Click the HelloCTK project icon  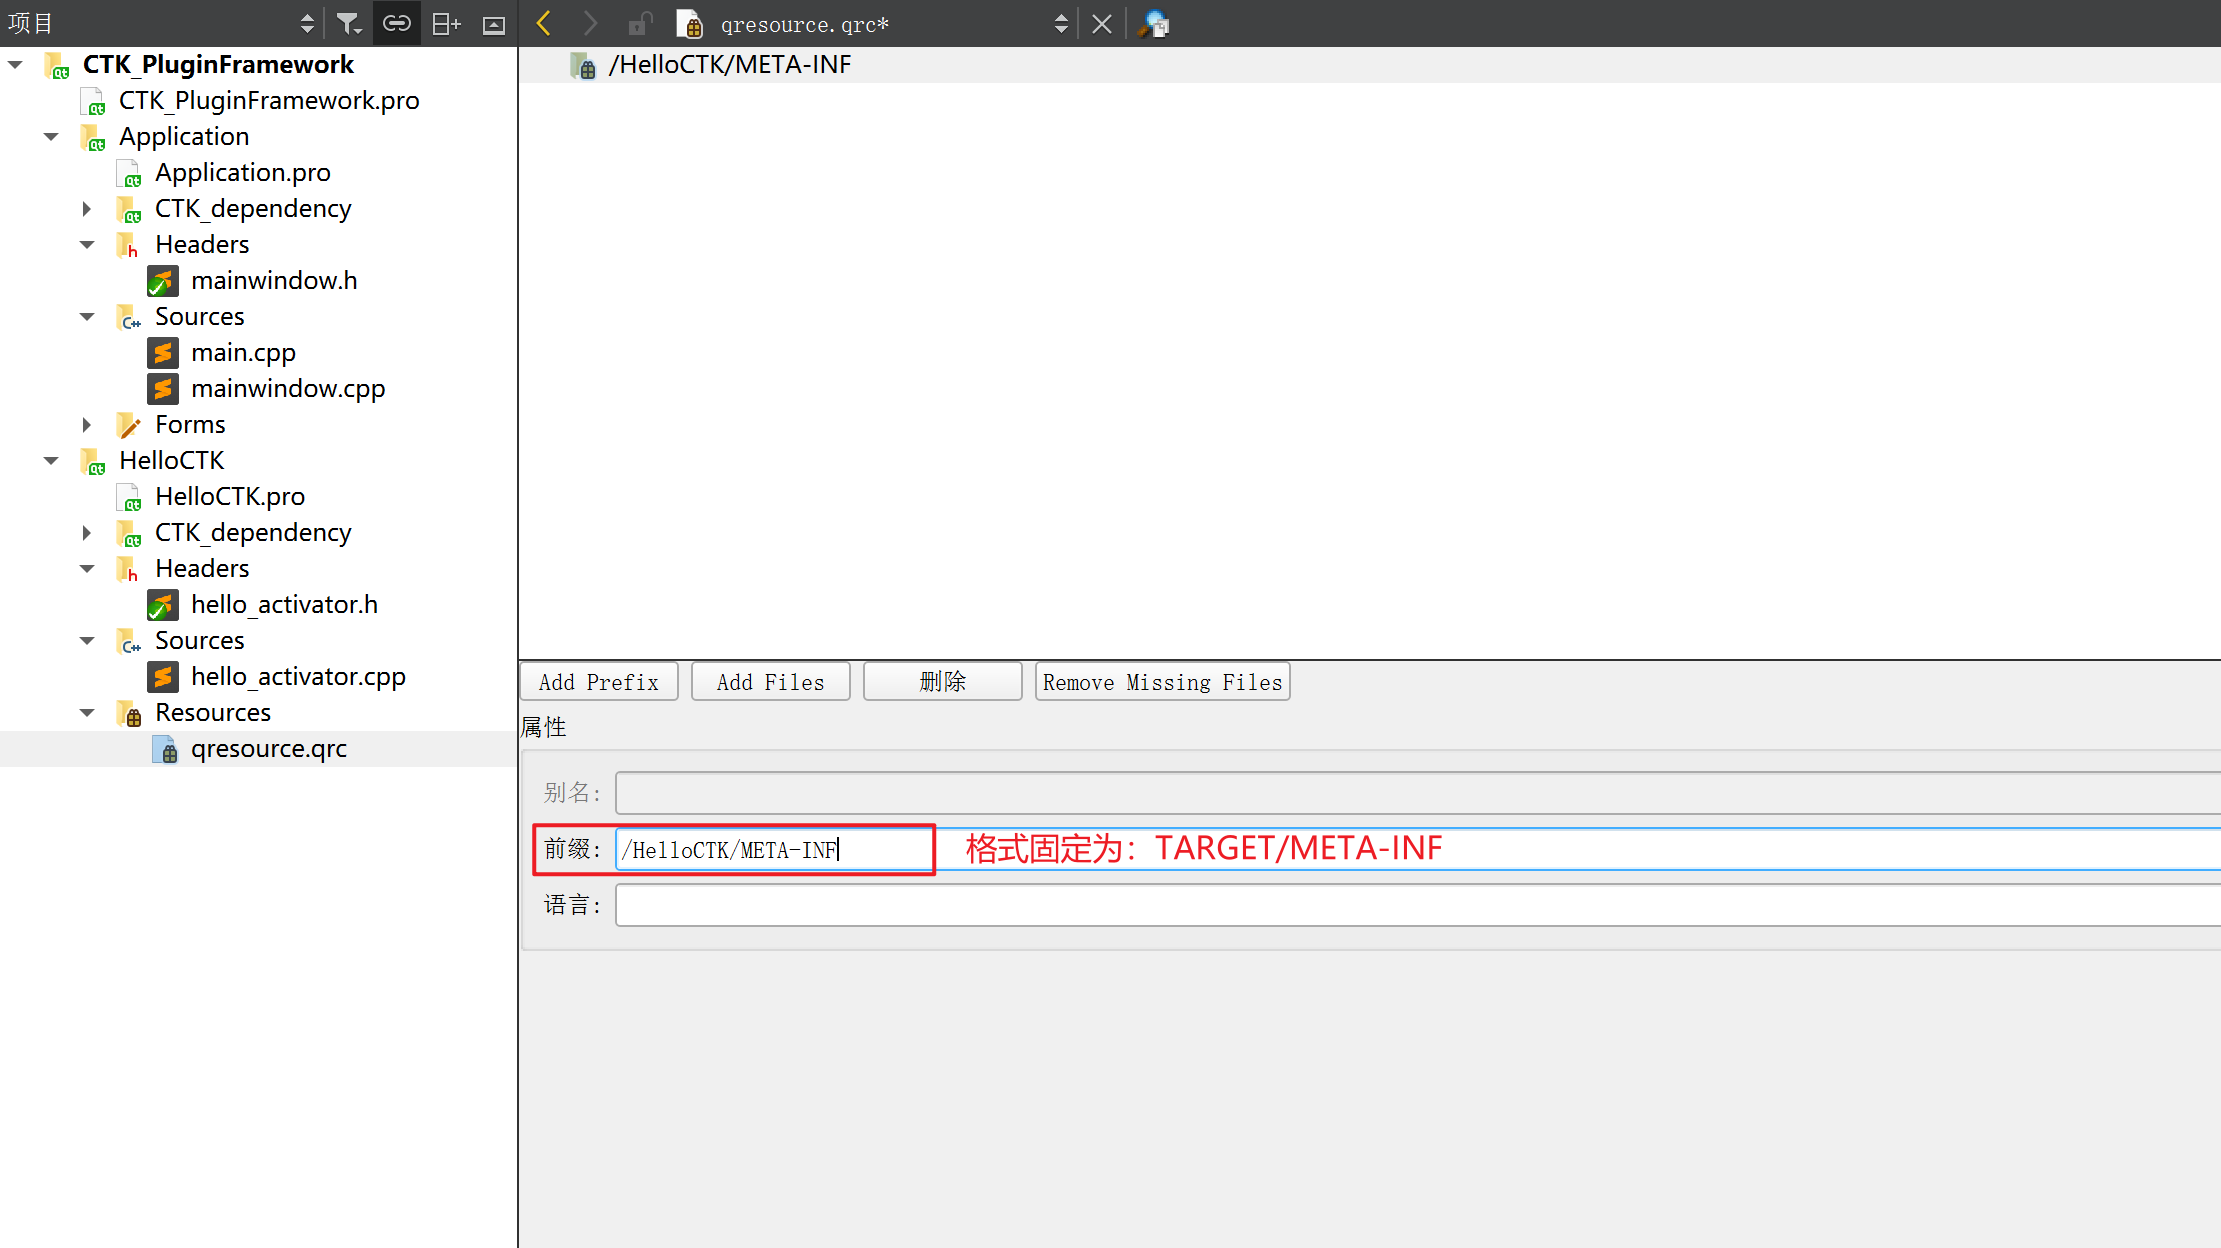(x=95, y=459)
